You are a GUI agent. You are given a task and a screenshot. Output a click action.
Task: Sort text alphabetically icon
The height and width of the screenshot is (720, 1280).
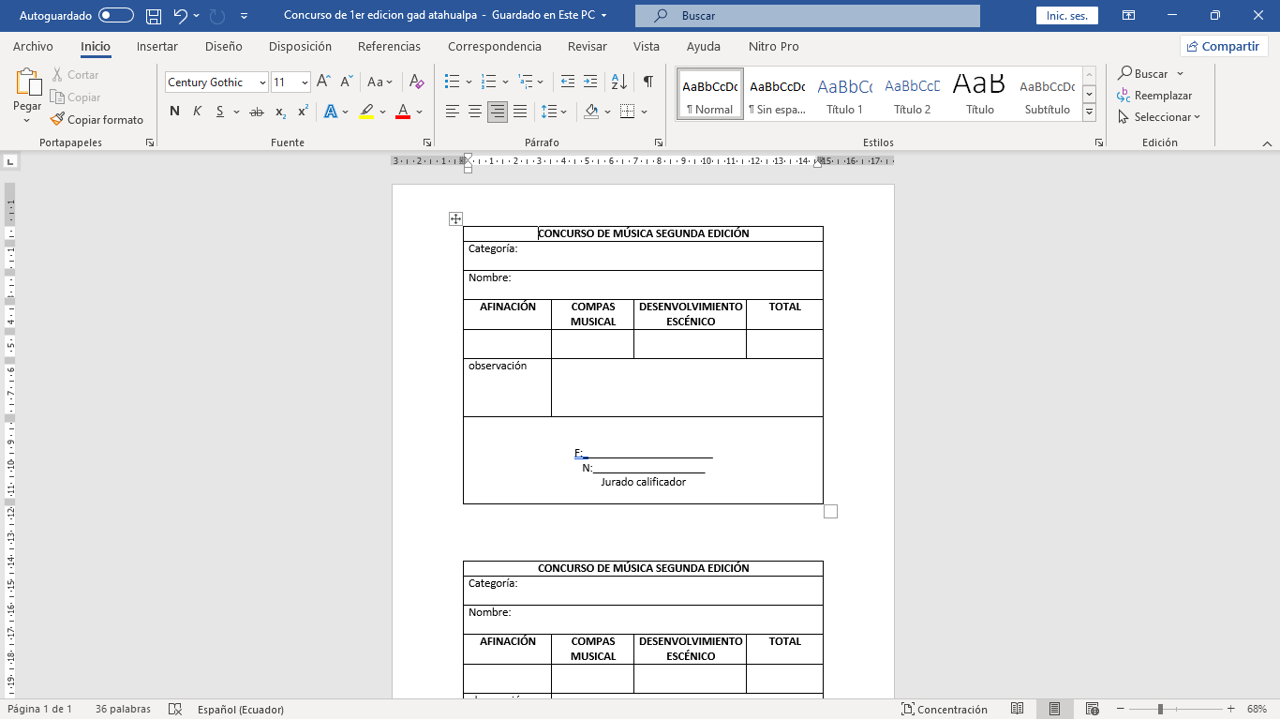(x=619, y=82)
